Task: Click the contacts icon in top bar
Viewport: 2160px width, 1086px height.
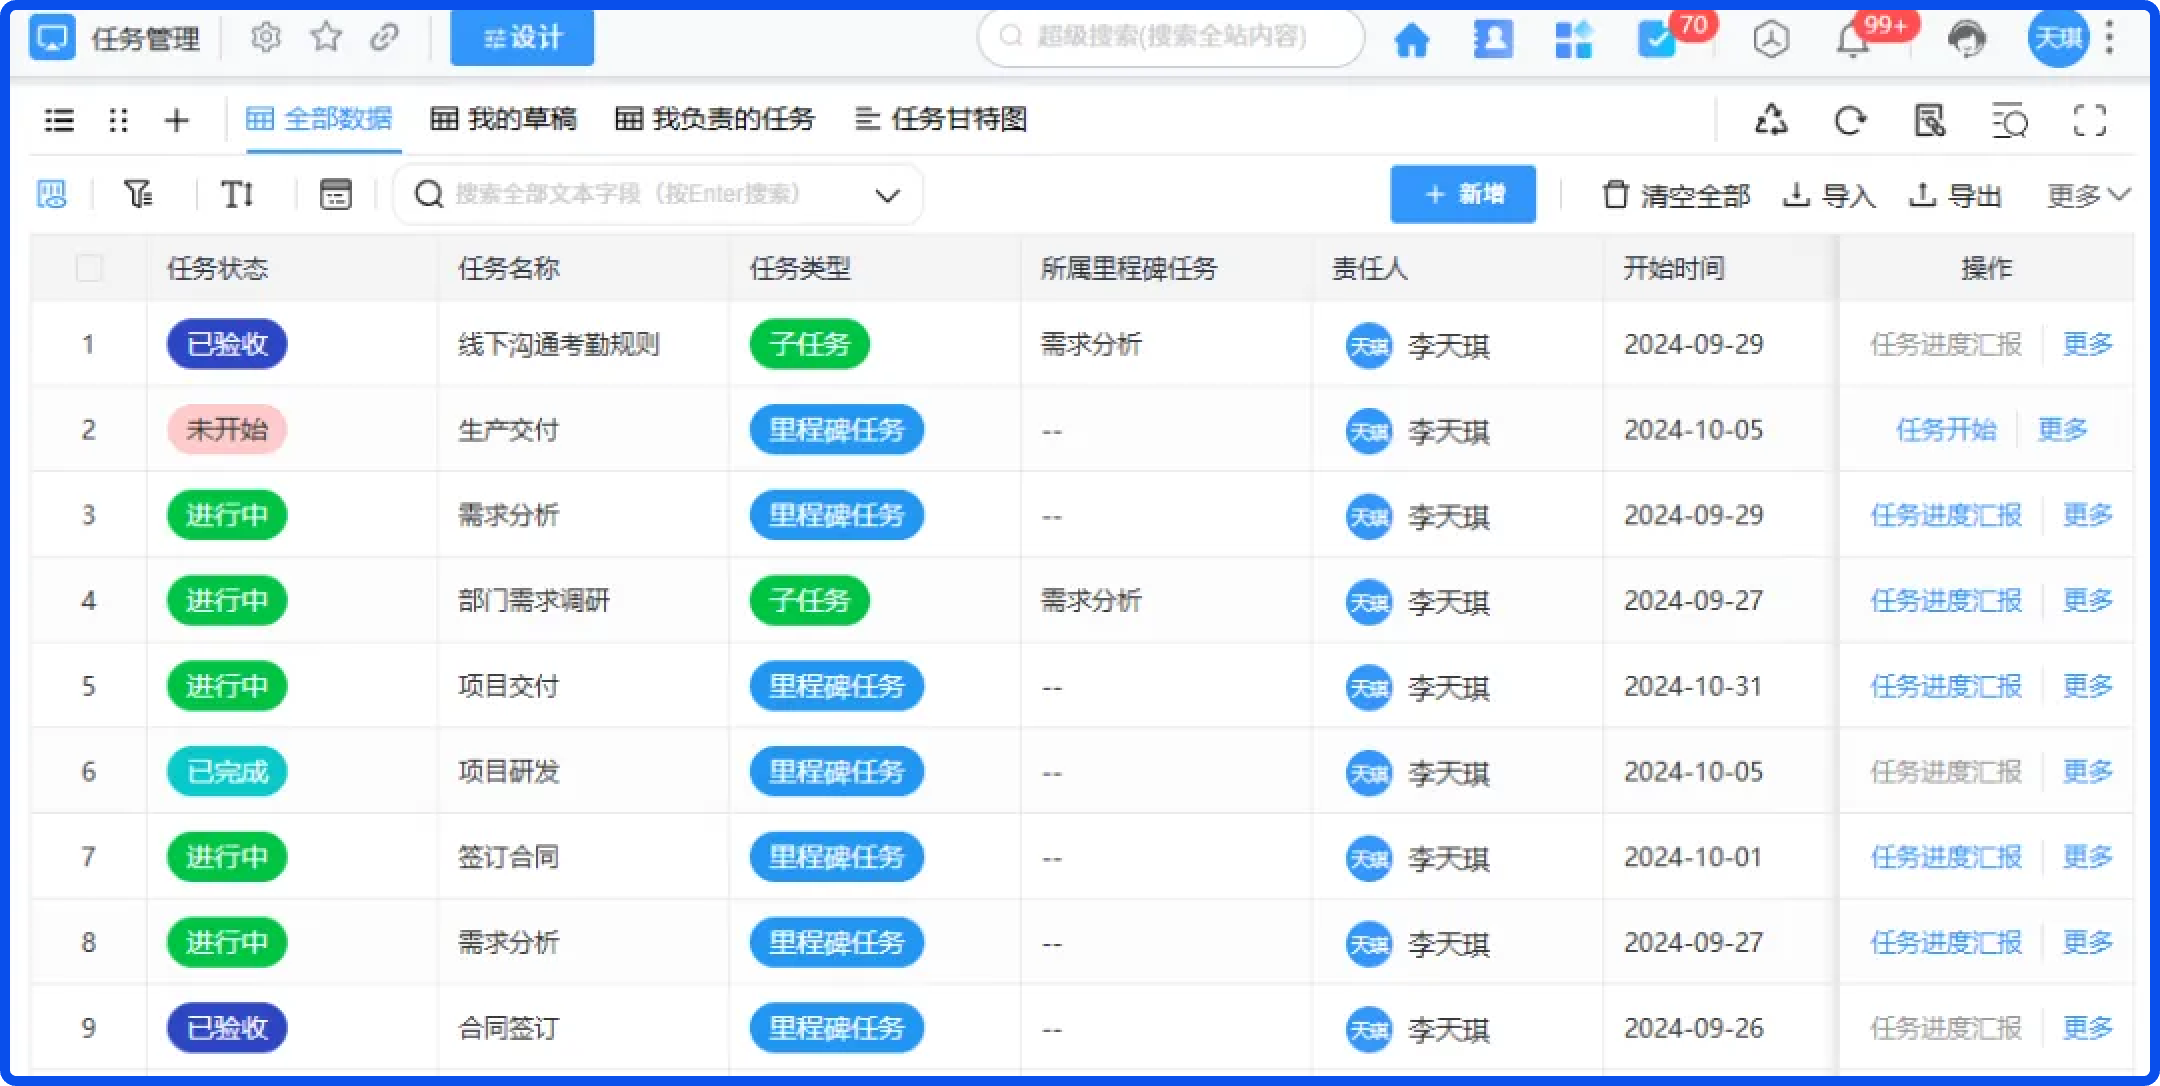Action: (1492, 40)
